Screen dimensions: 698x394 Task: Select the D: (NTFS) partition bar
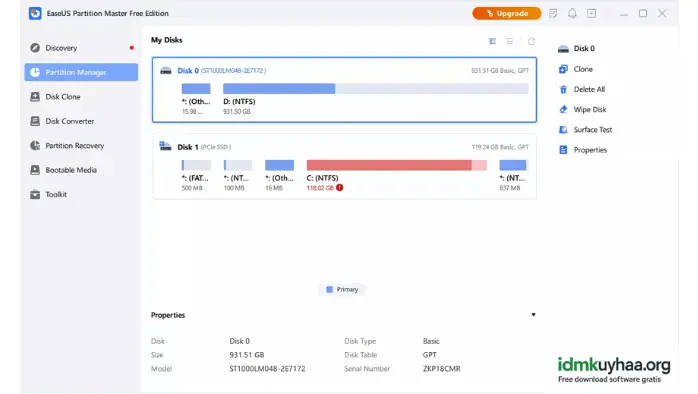[x=376, y=89]
